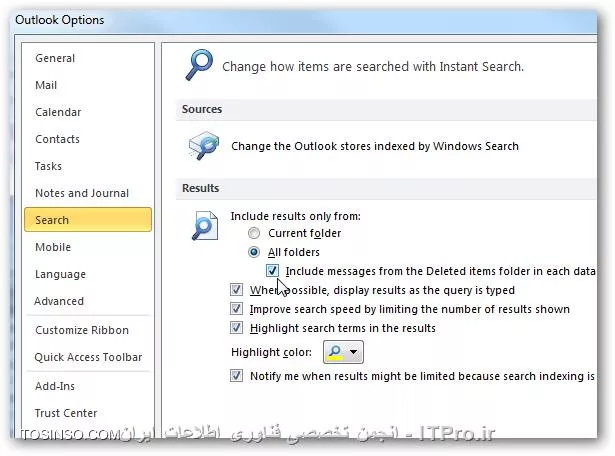Click the Highlight color label
615x456 pixels.
(271, 352)
